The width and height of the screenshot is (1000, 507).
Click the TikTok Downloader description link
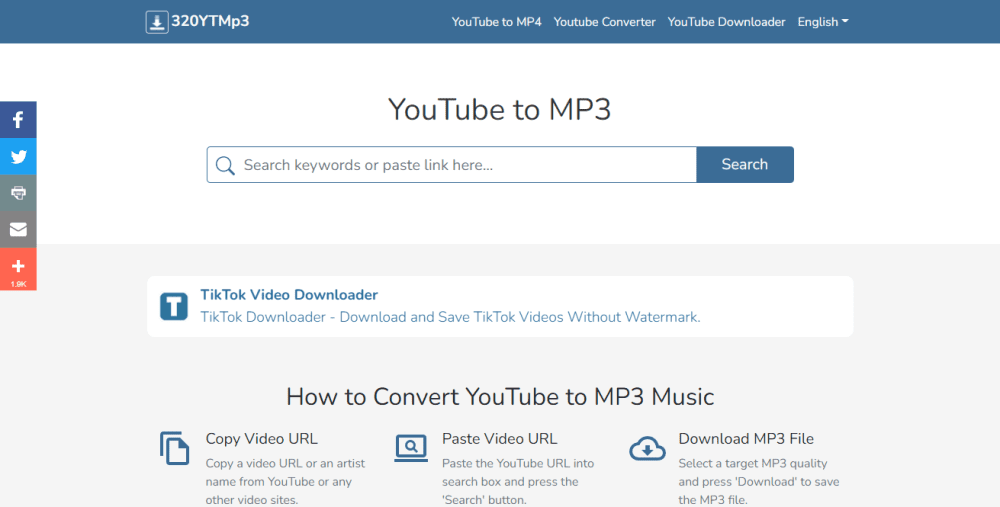(x=450, y=317)
